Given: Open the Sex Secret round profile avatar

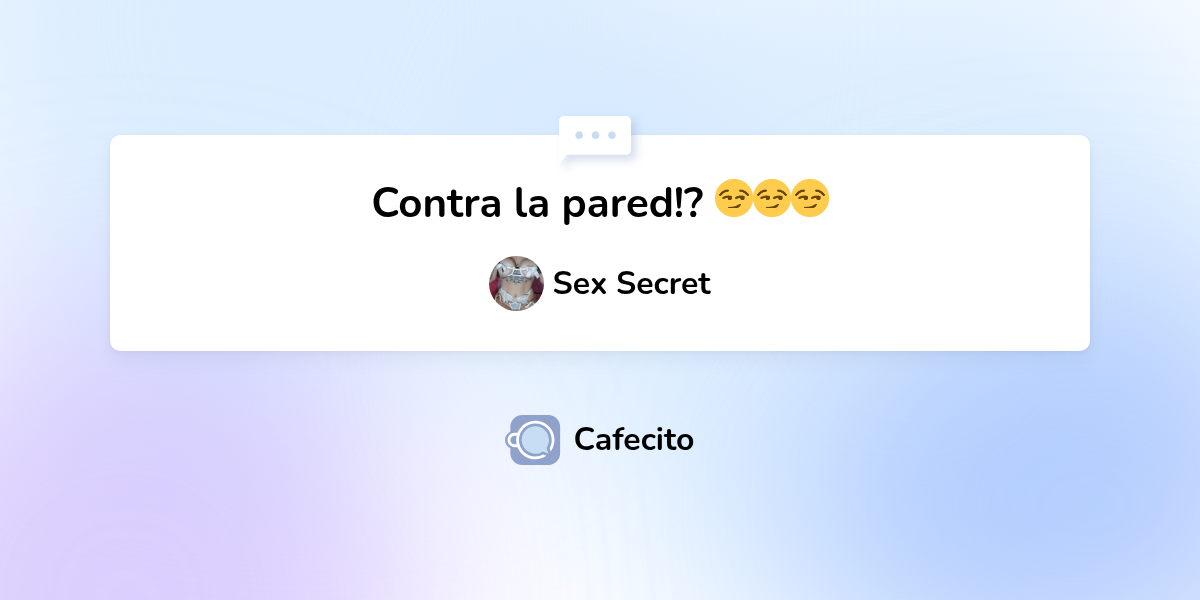Looking at the screenshot, I should [516, 283].
